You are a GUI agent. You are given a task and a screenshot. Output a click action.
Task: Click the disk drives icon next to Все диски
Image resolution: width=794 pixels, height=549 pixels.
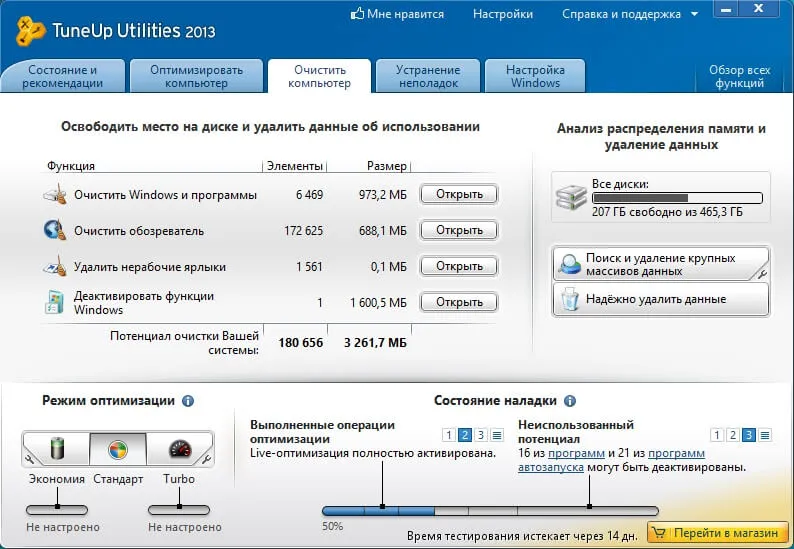click(x=571, y=198)
